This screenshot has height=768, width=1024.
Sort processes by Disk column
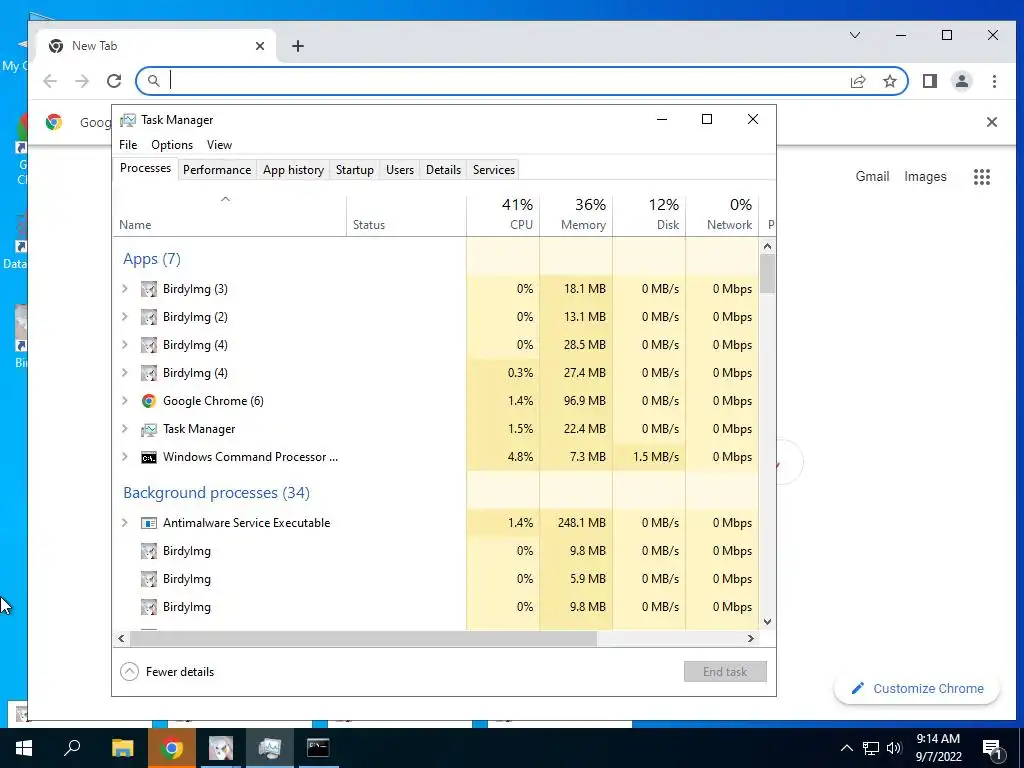(649, 215)
